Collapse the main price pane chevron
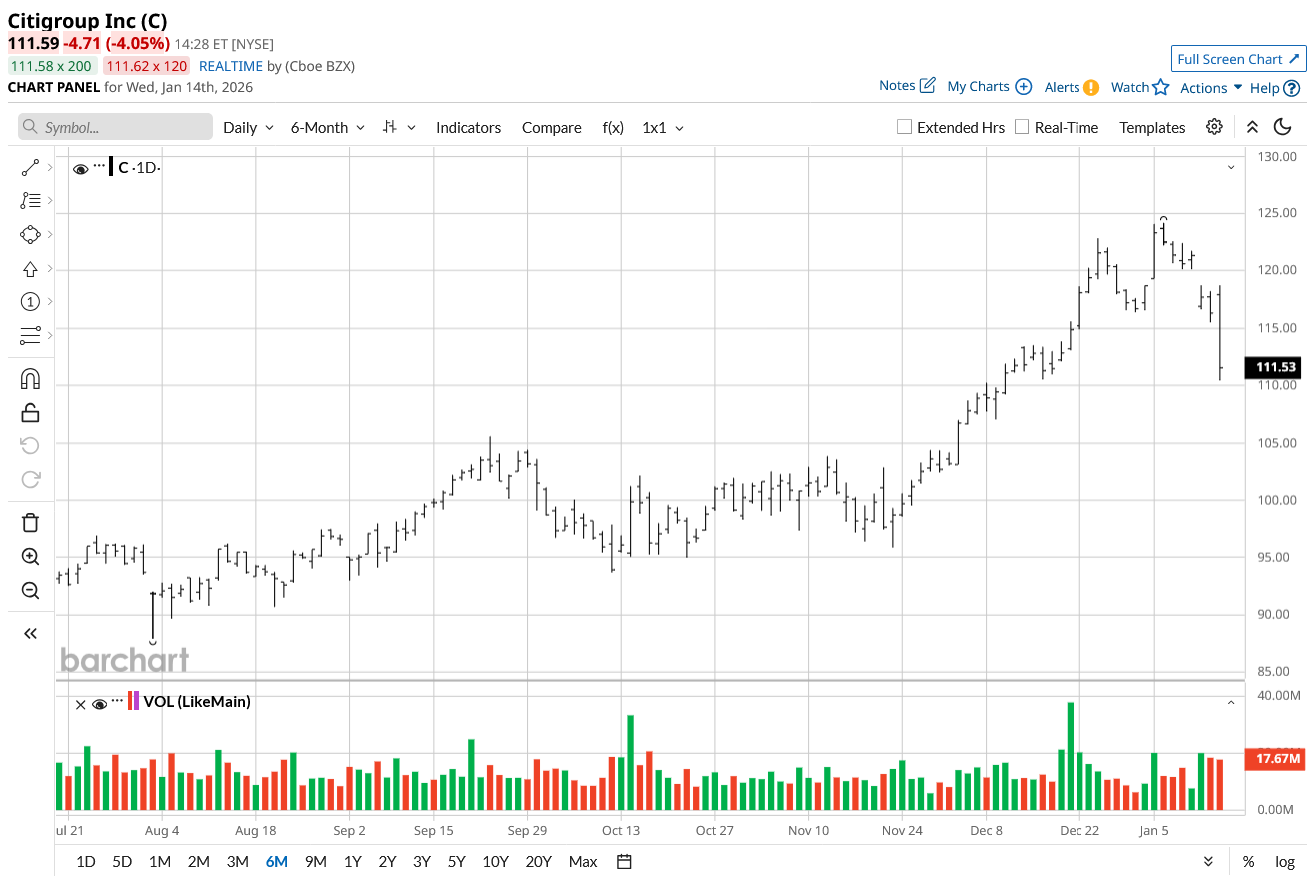Viewport: 1308px width, 876px height. pos(1231,167)
